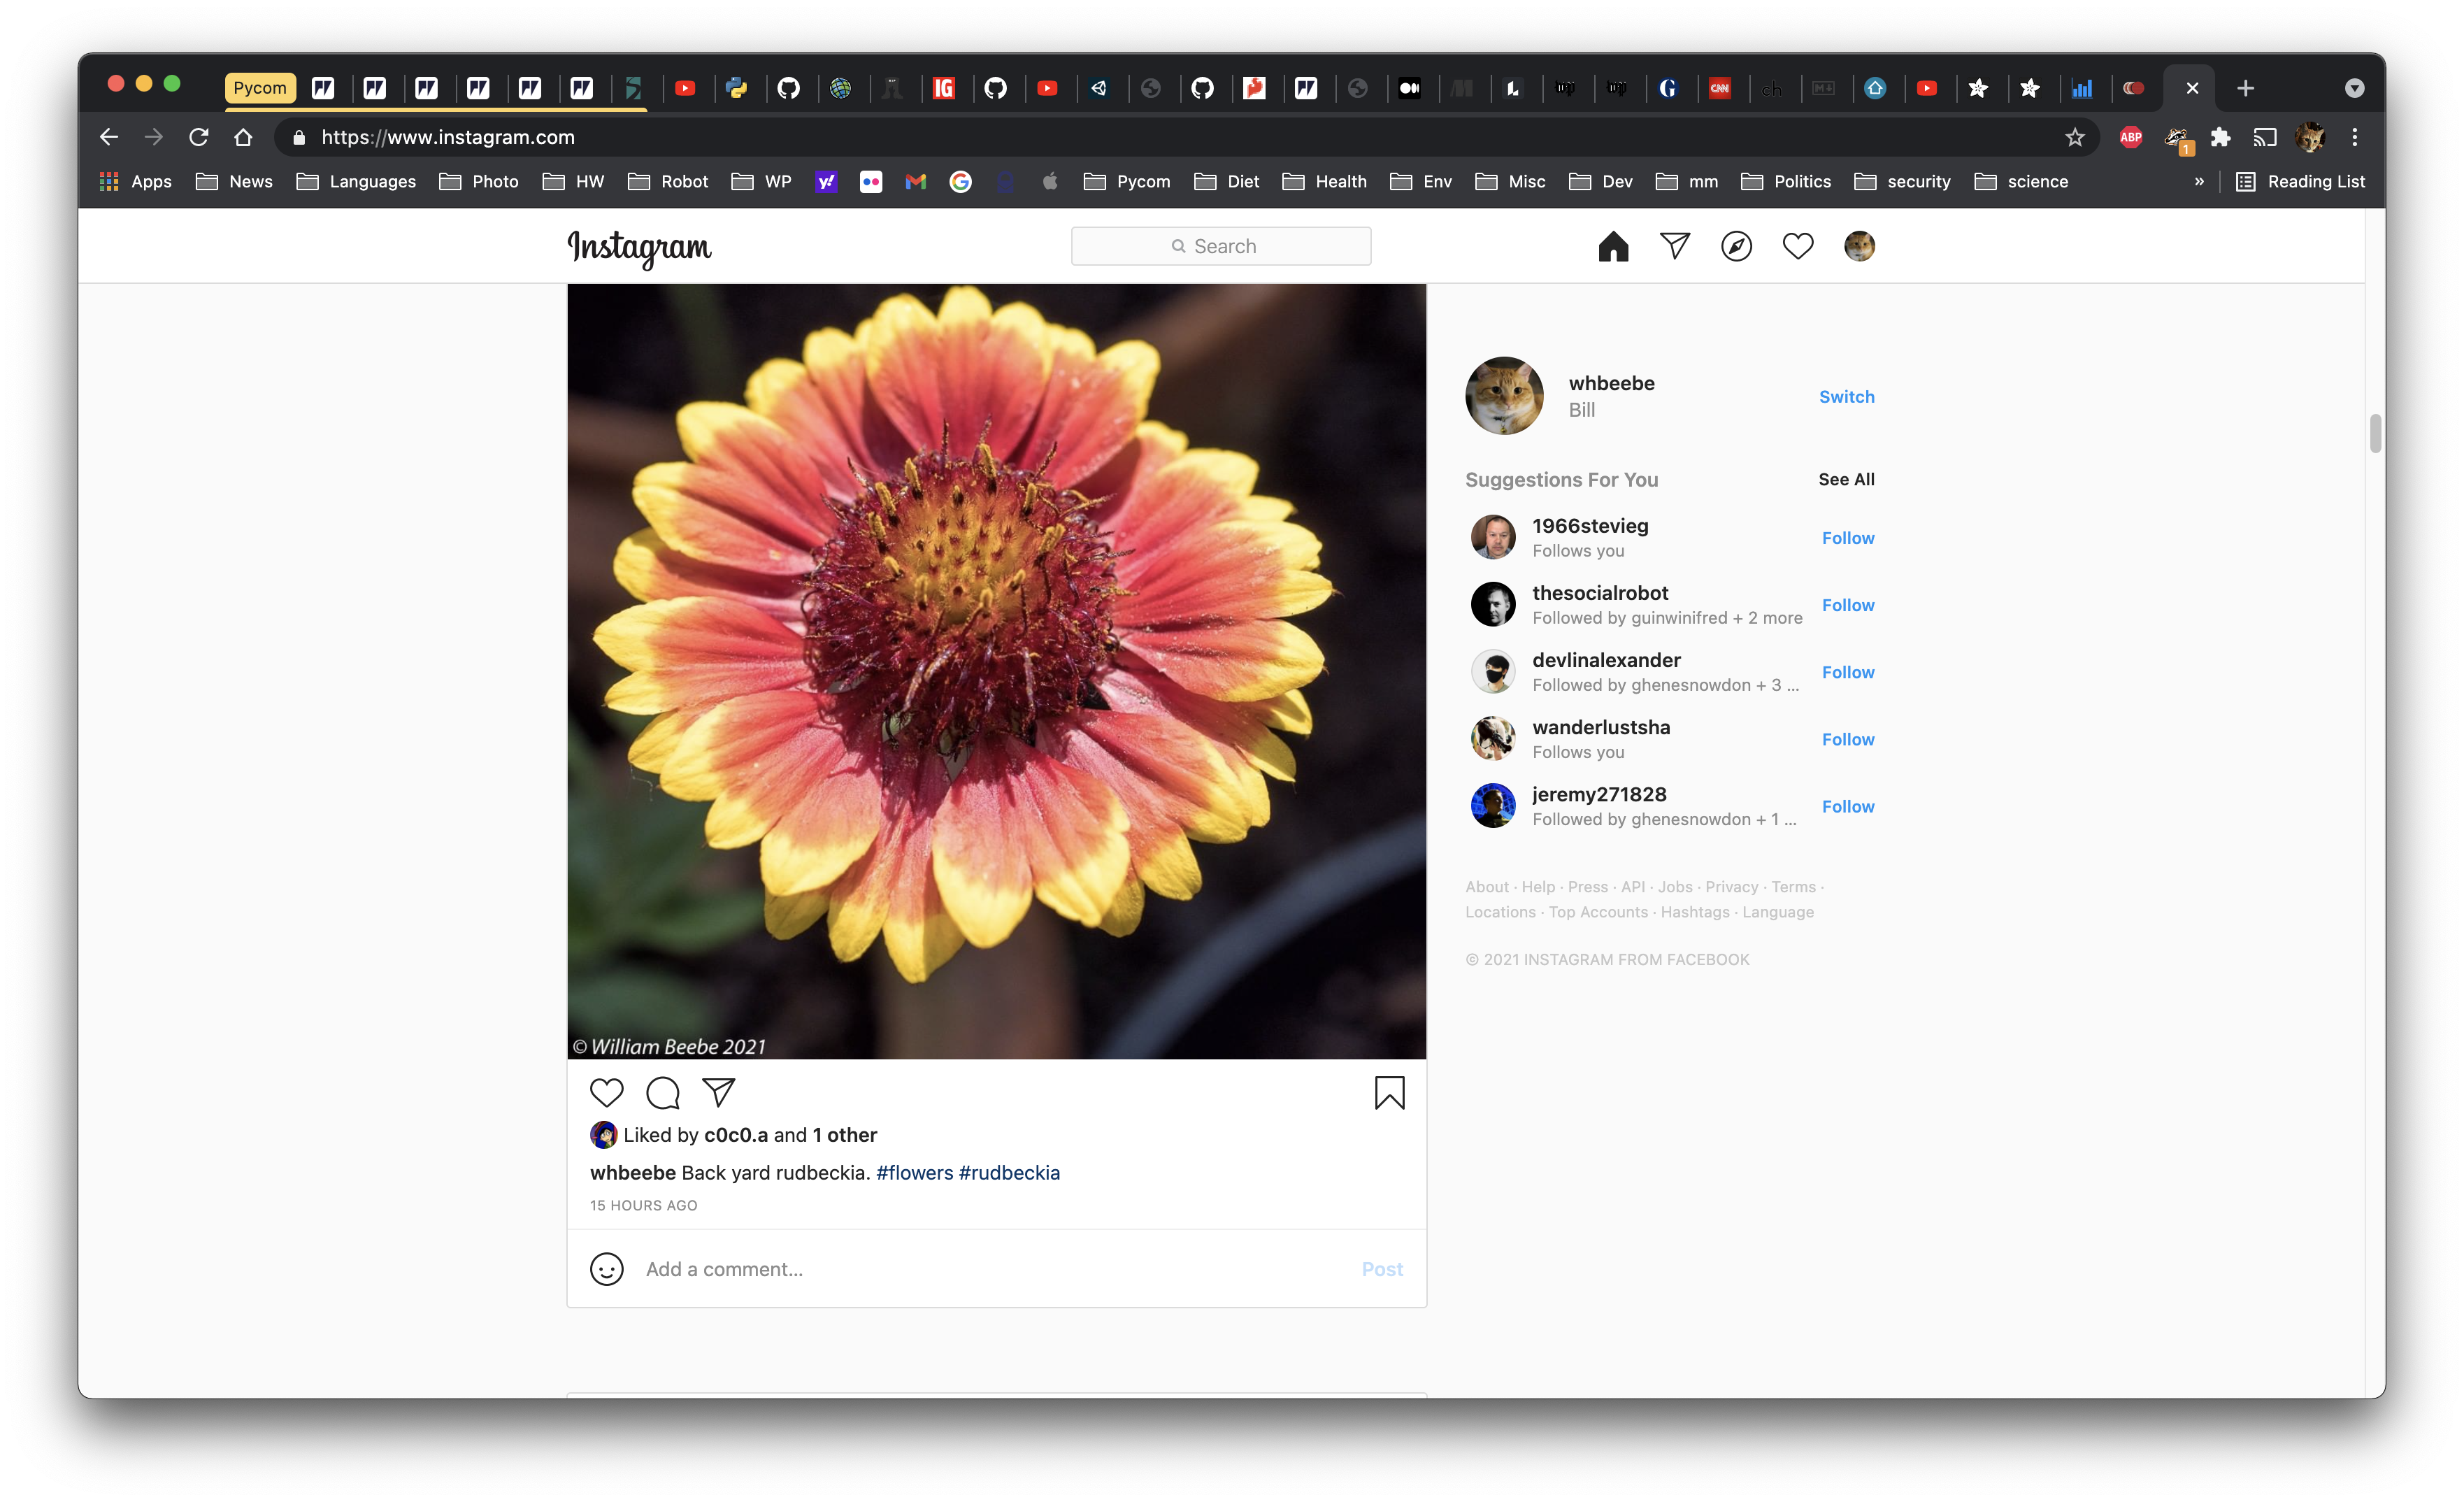Reload the page with refresh icon
Screen dimensions: 2464x1502
[198, 137]
